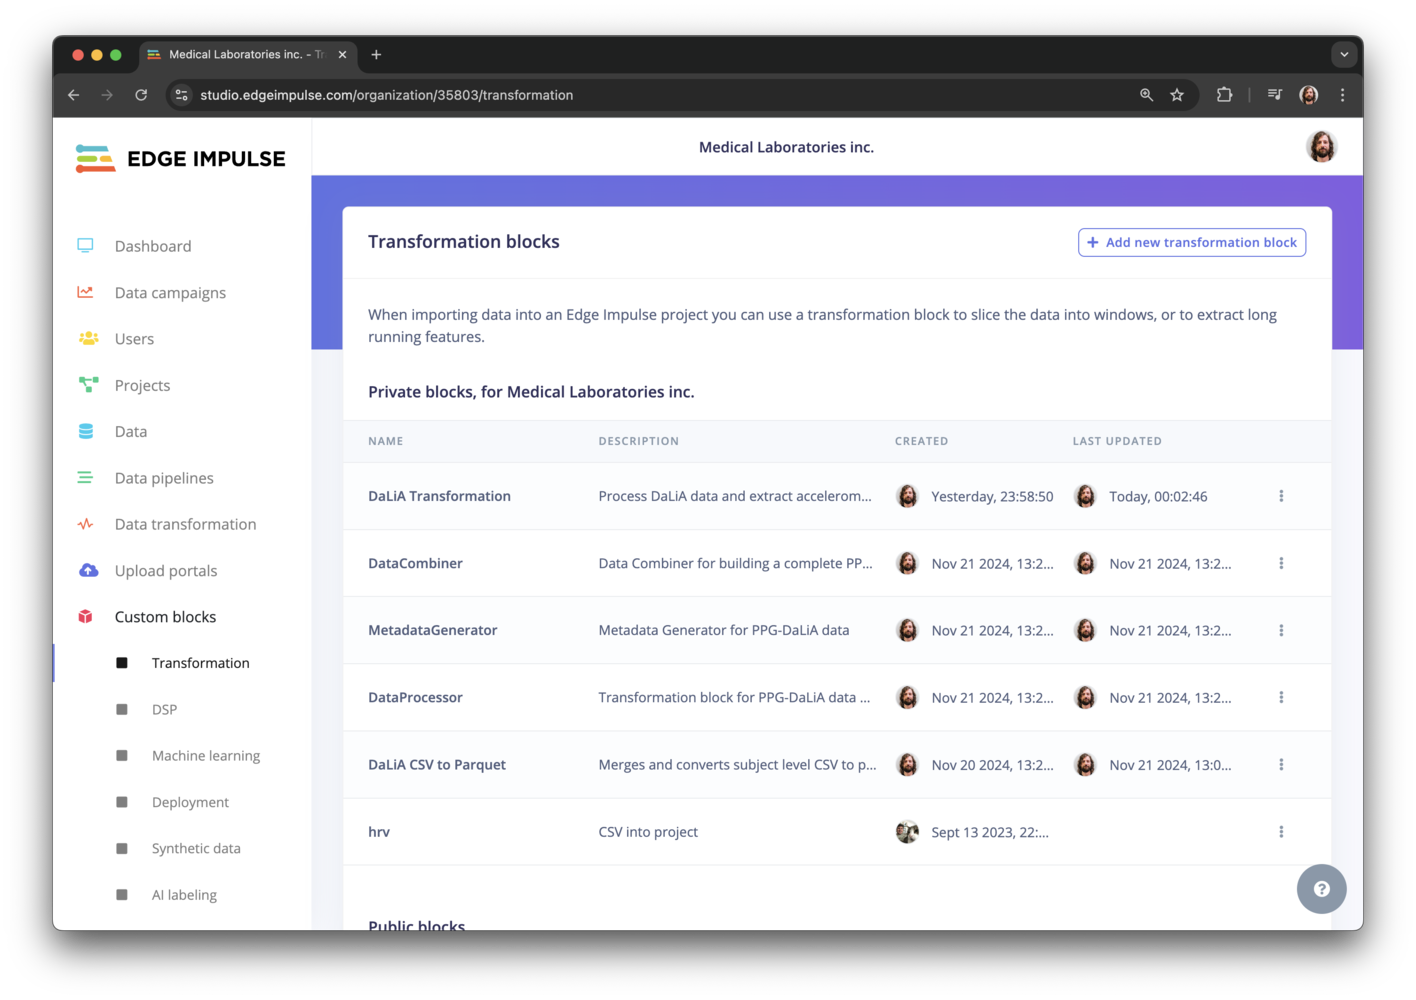1416x1000 pixels.
Task: Expand Chrome tab search dropdown arrow
Action: click(1344, 55)
